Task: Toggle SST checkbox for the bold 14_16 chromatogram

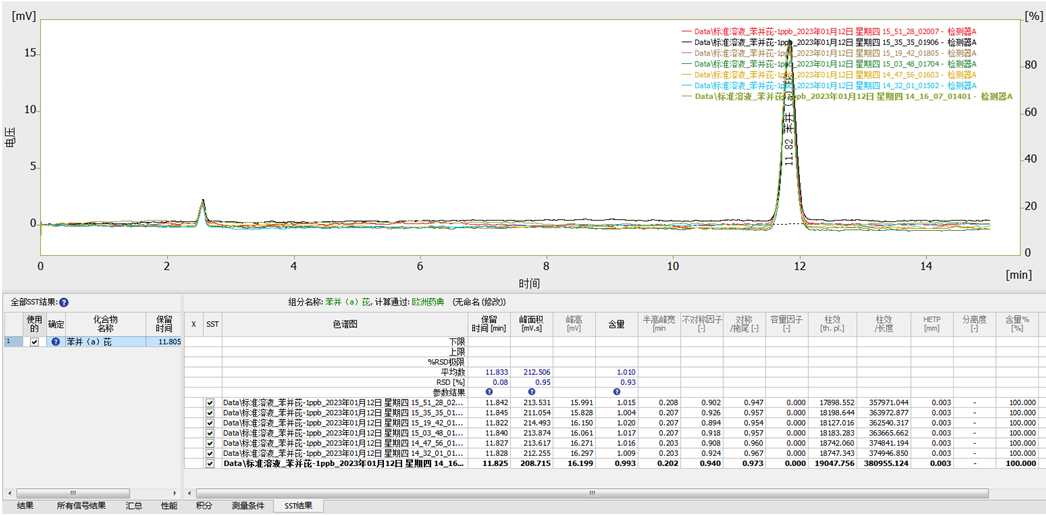Action: [210, 463]
